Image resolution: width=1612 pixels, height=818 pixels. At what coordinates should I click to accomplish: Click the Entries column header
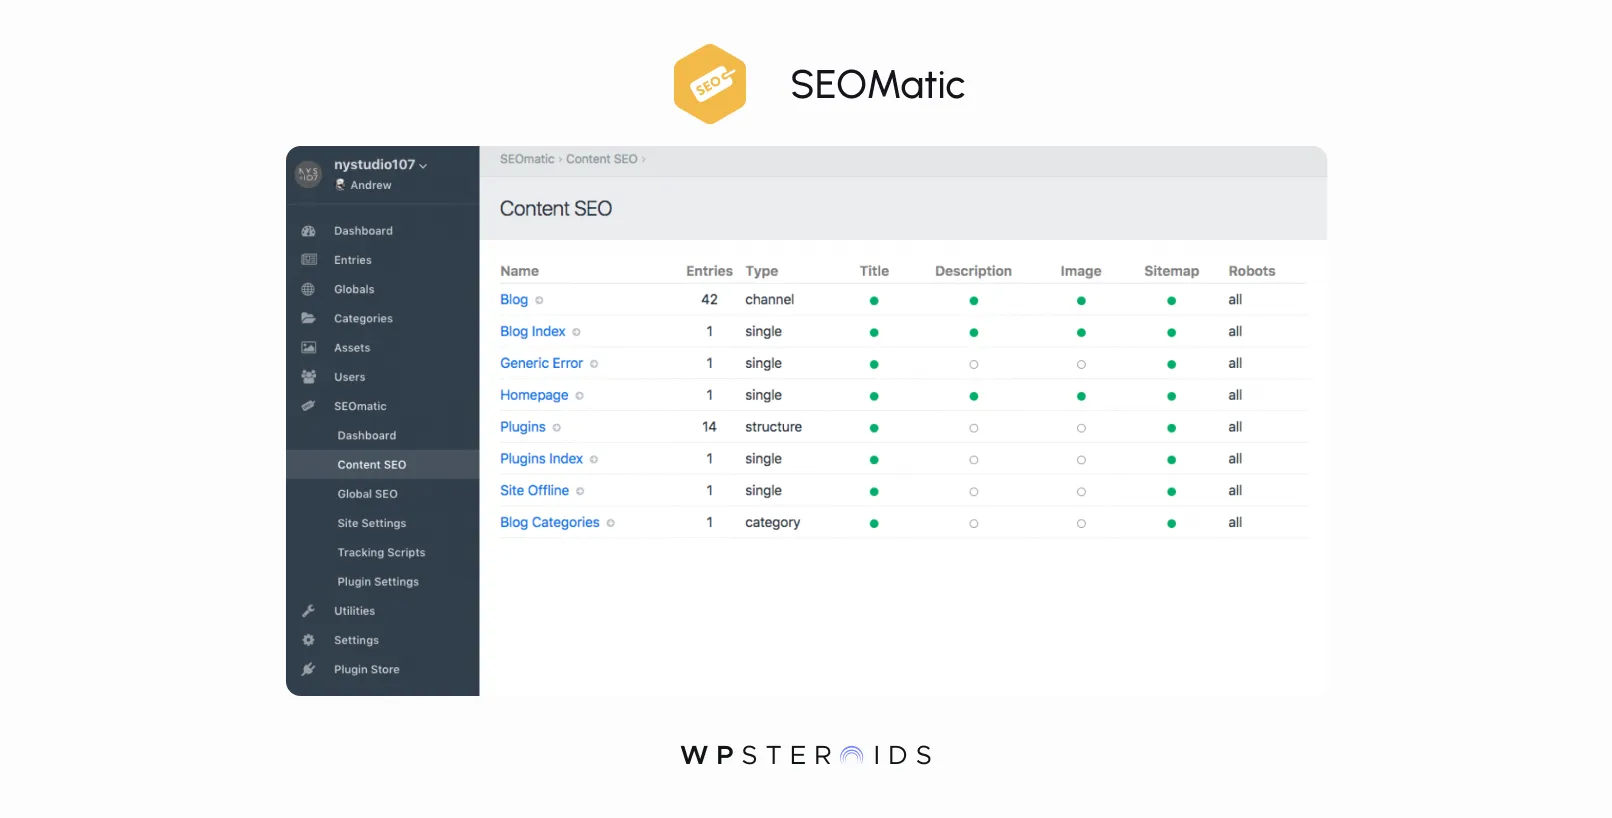(709, 271)
